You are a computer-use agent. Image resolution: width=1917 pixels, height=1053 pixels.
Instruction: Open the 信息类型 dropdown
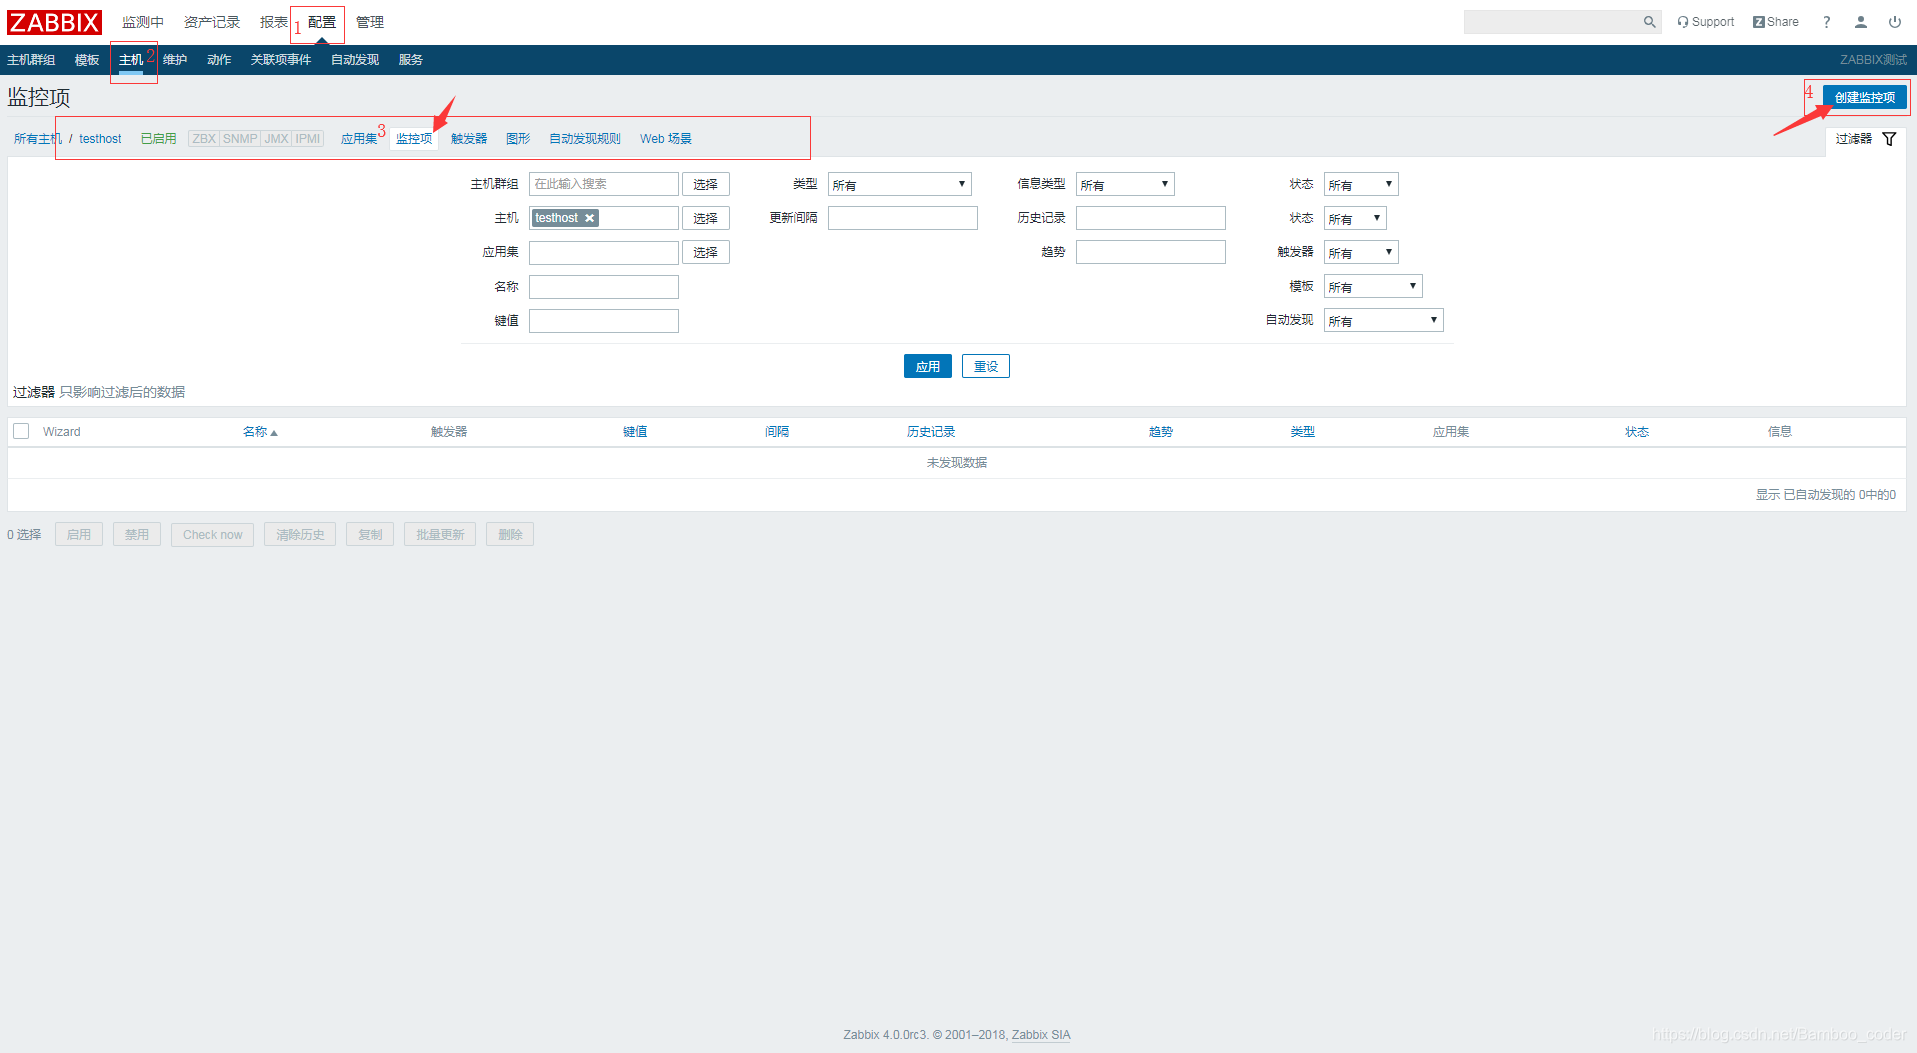point(1125,184)
